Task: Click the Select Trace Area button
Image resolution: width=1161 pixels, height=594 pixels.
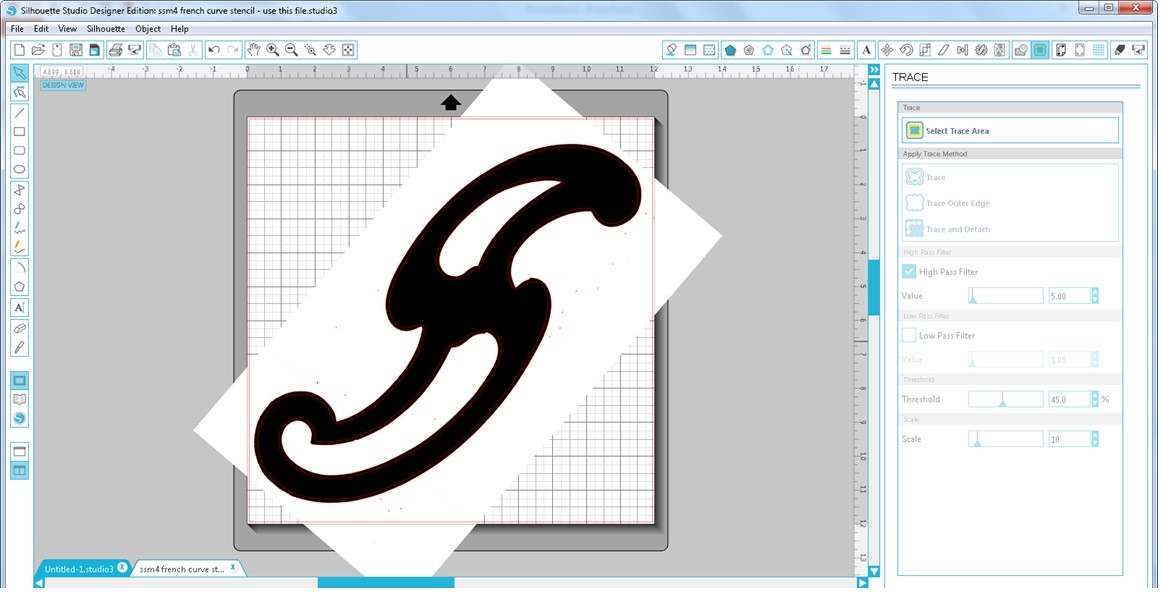Action: click(1008, 130)
